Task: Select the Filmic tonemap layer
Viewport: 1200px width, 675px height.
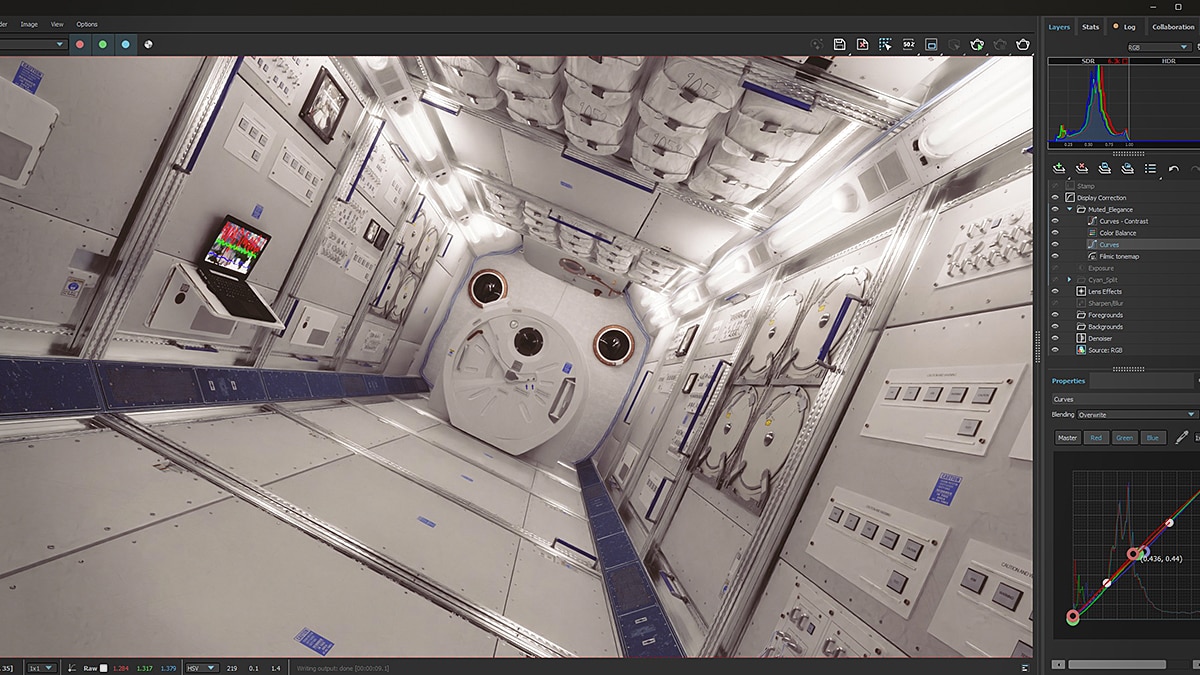Action: point(1119,256)
